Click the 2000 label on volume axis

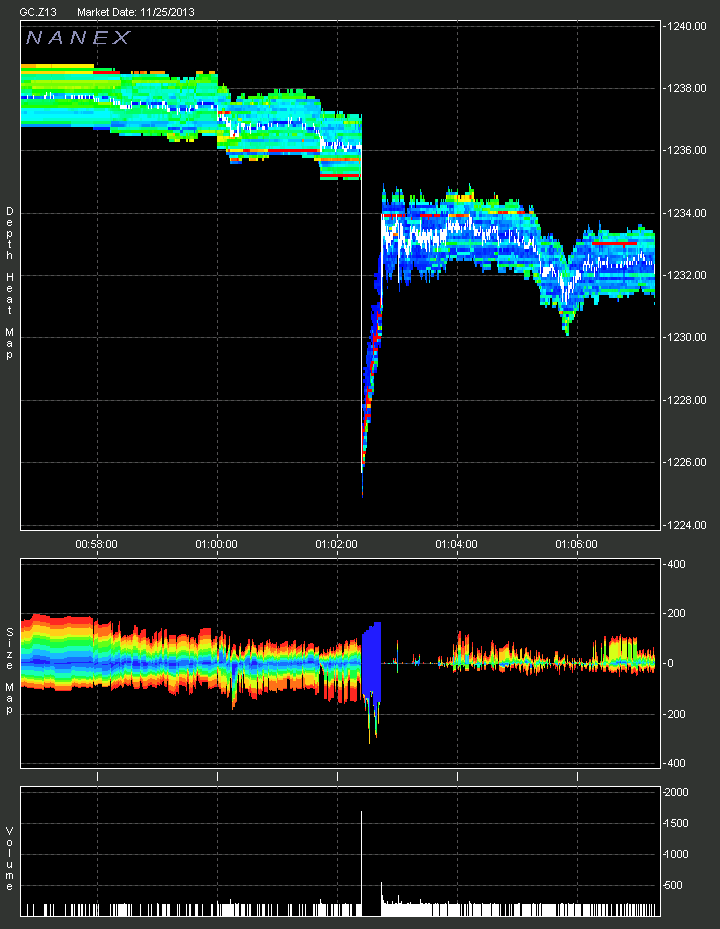pyautogui.click(x=677, y=792)
